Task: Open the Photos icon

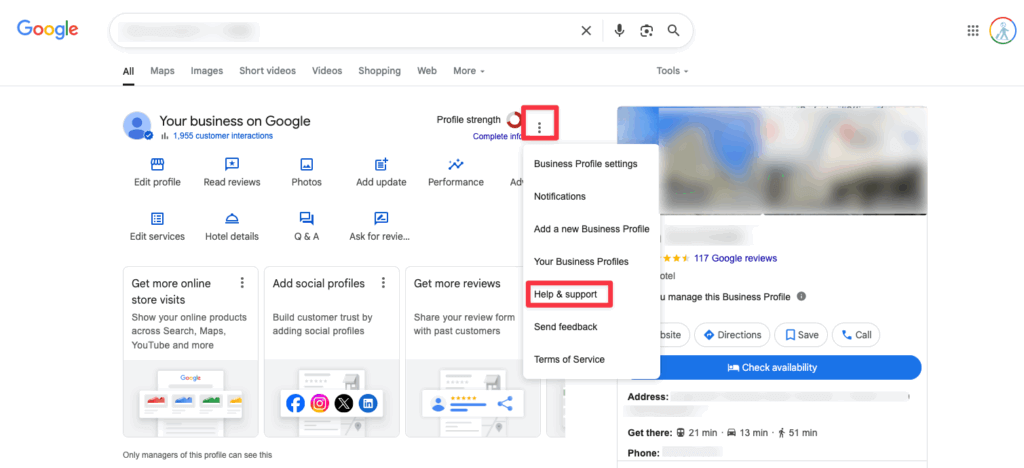Action: point(306,164)
